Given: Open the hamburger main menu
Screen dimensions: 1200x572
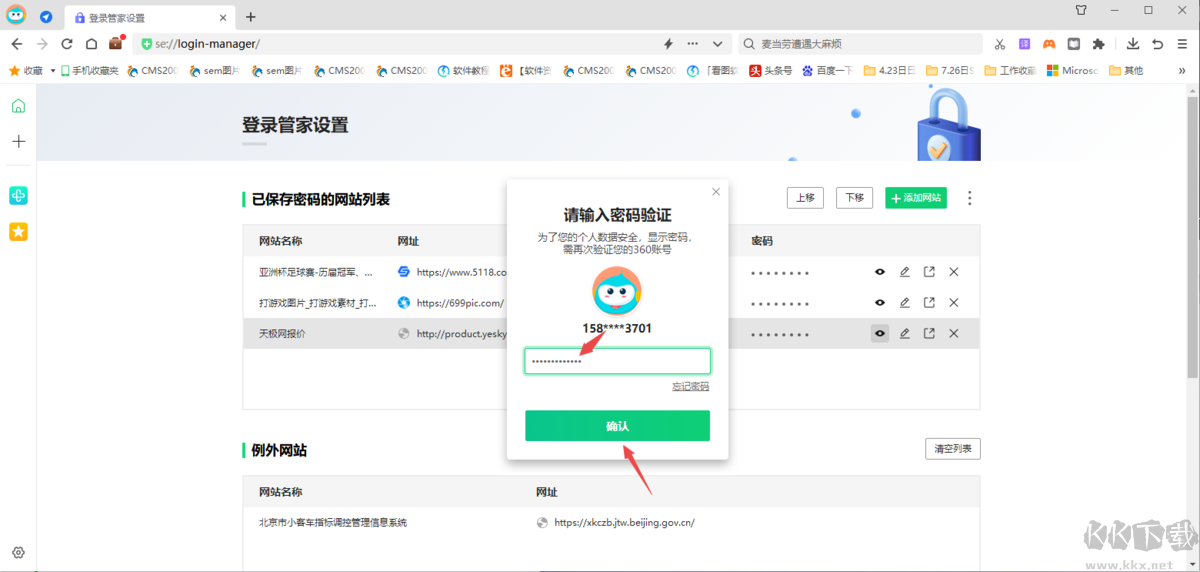Looking at the screenshot, I should tap(1182, 44).
